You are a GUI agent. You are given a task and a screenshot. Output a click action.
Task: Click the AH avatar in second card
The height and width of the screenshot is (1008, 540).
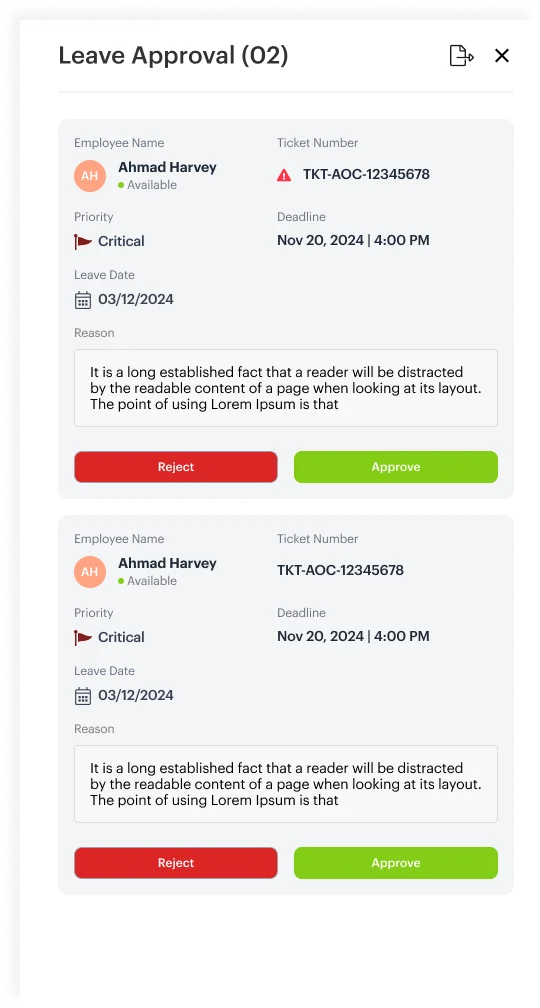tap(90, 572)
